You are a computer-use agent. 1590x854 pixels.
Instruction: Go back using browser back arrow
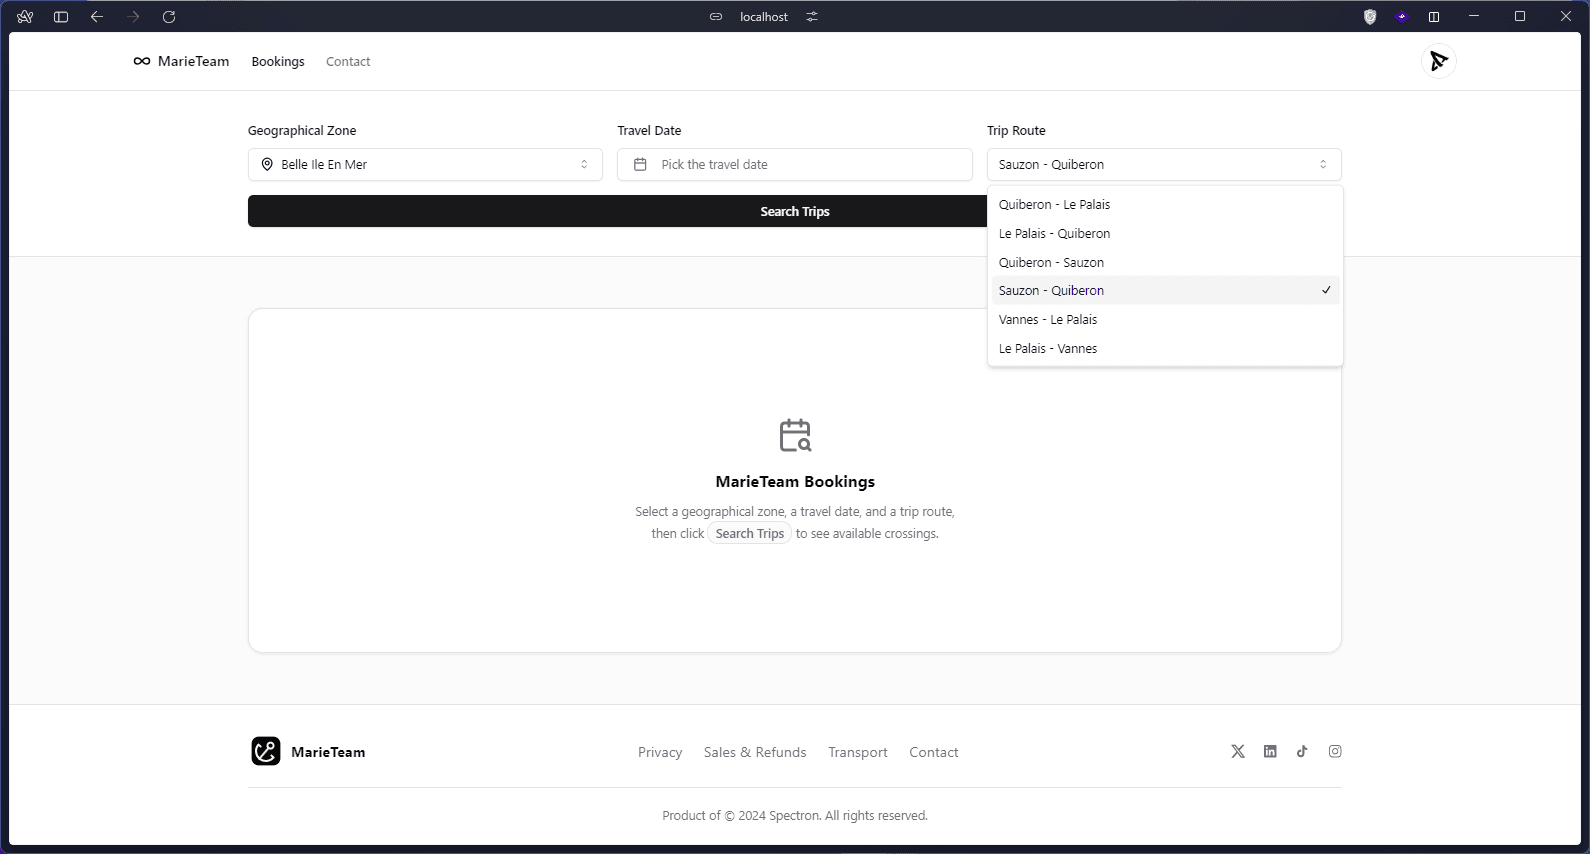click(97, 17)
